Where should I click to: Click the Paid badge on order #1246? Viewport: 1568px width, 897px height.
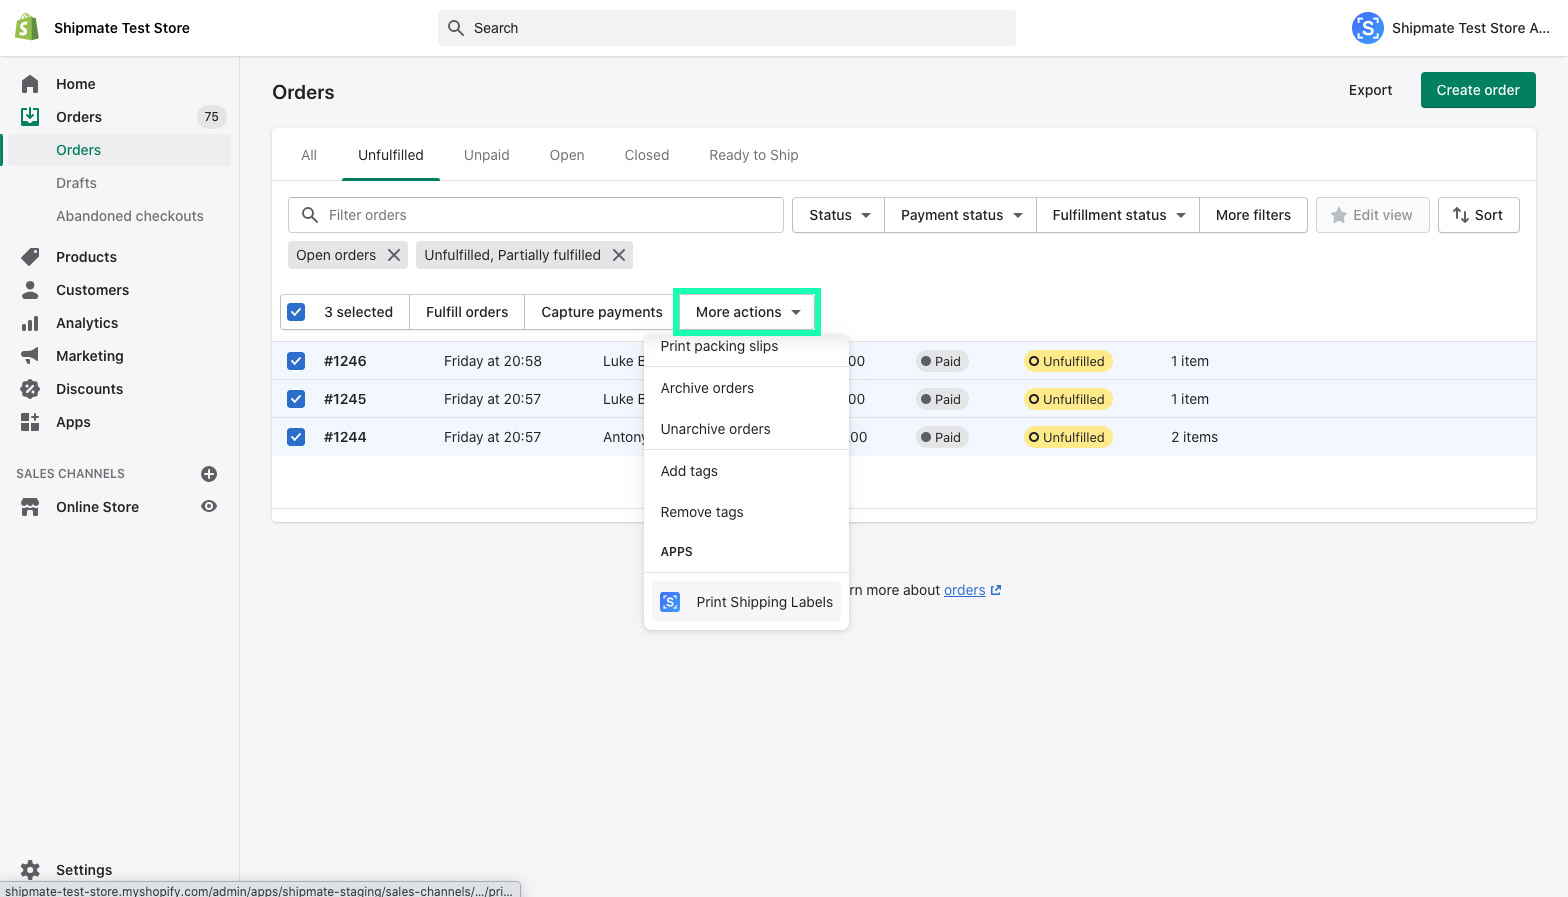(x=942, y=361)
